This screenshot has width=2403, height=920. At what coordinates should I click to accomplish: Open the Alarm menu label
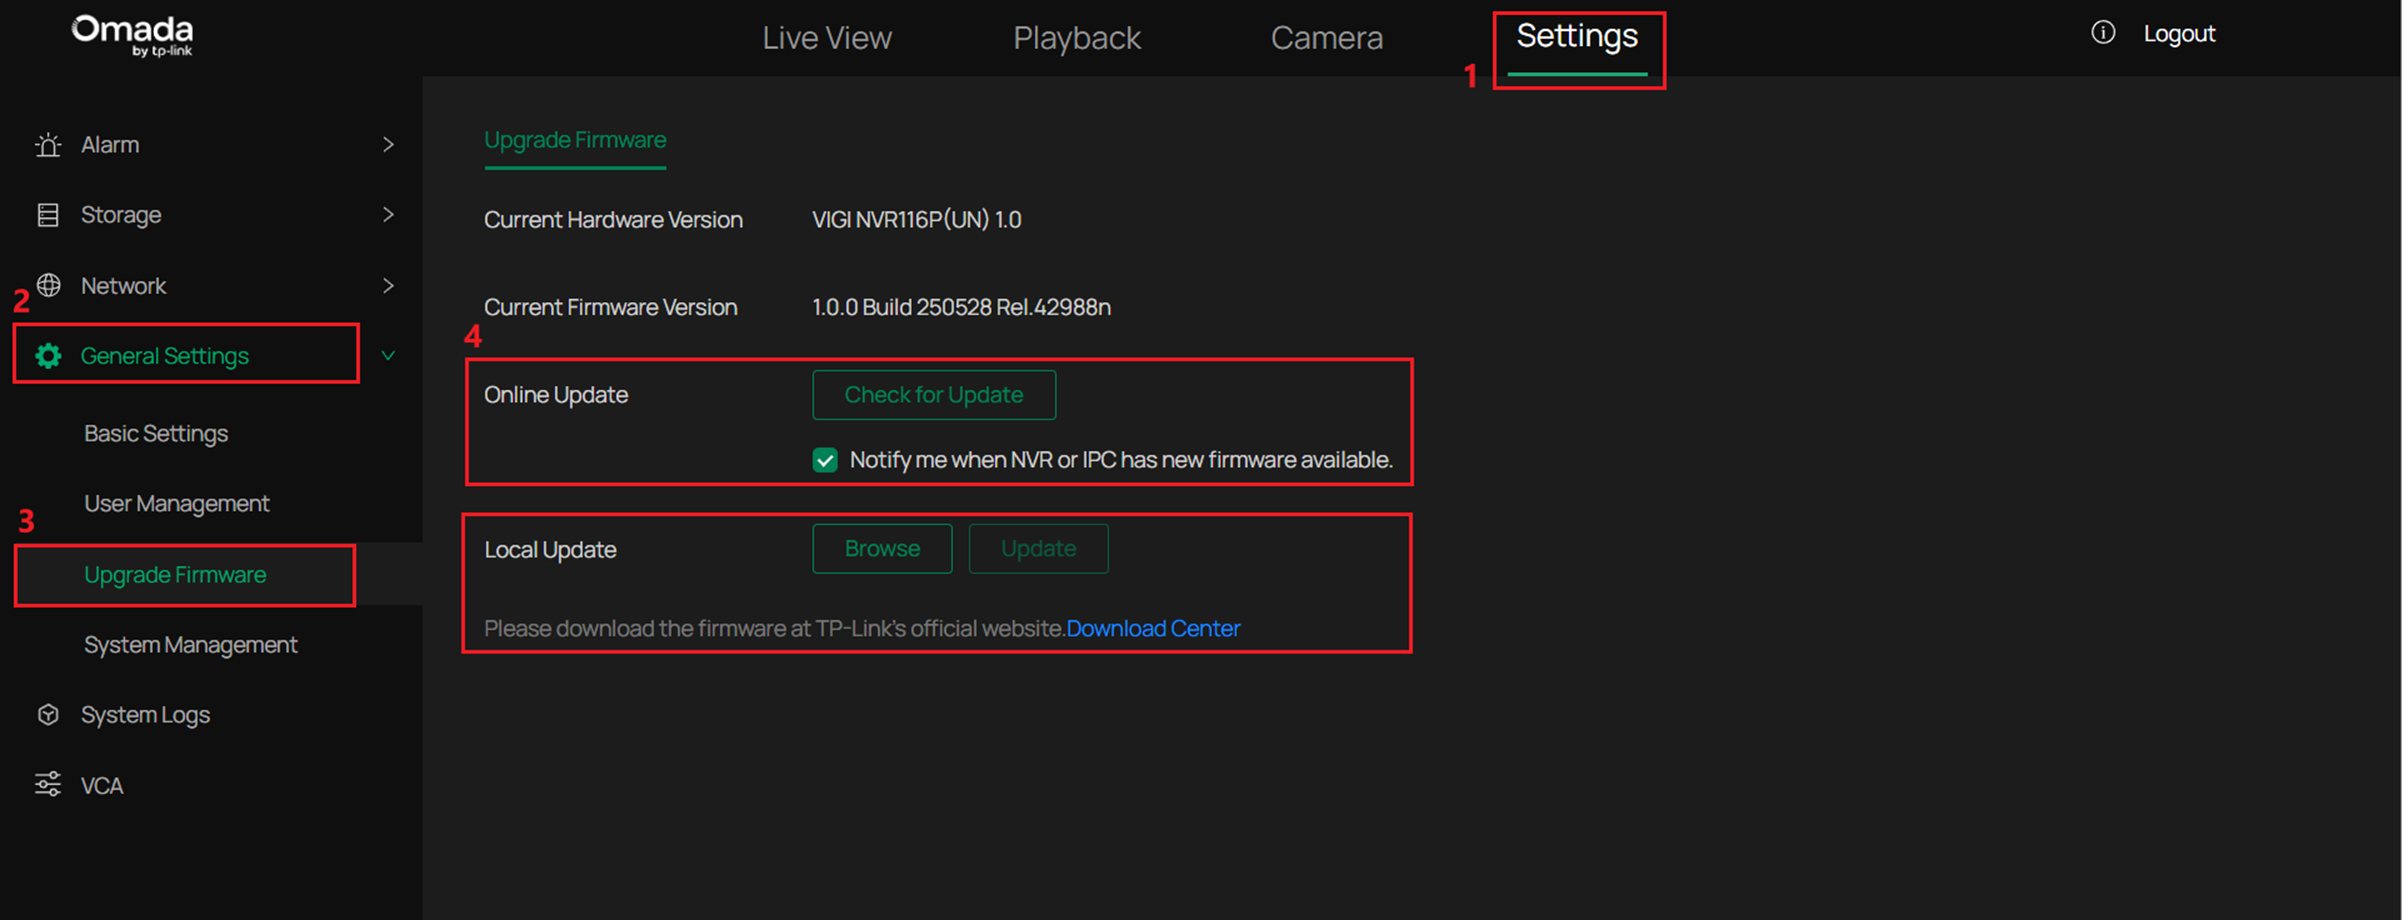pos(110,145)
